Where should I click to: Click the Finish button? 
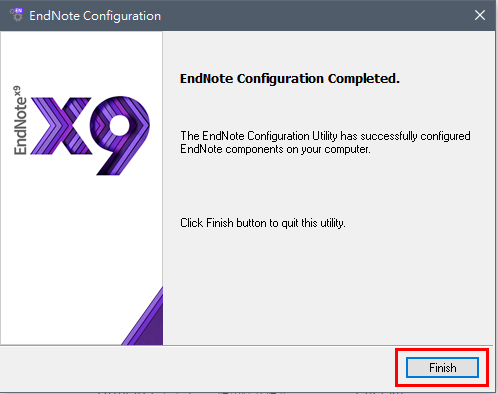(x=442, y=368)
